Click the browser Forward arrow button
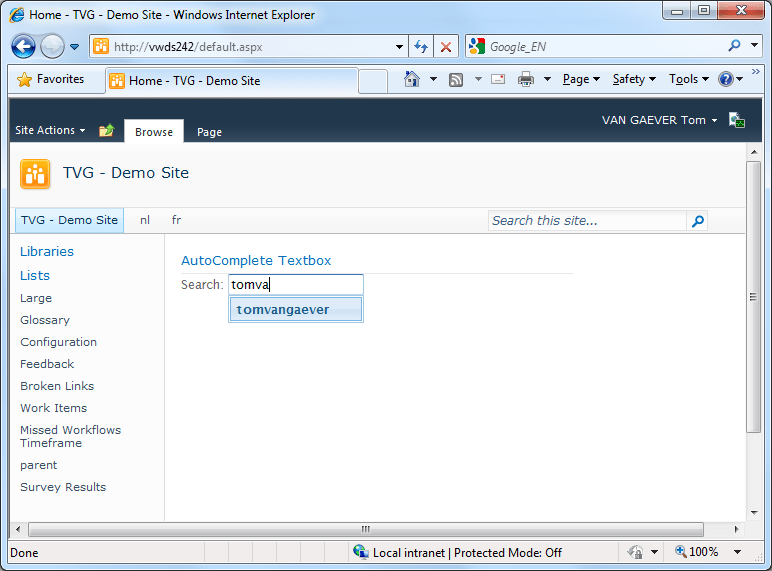This screenshot has width=772, height=571. (52, 47)
